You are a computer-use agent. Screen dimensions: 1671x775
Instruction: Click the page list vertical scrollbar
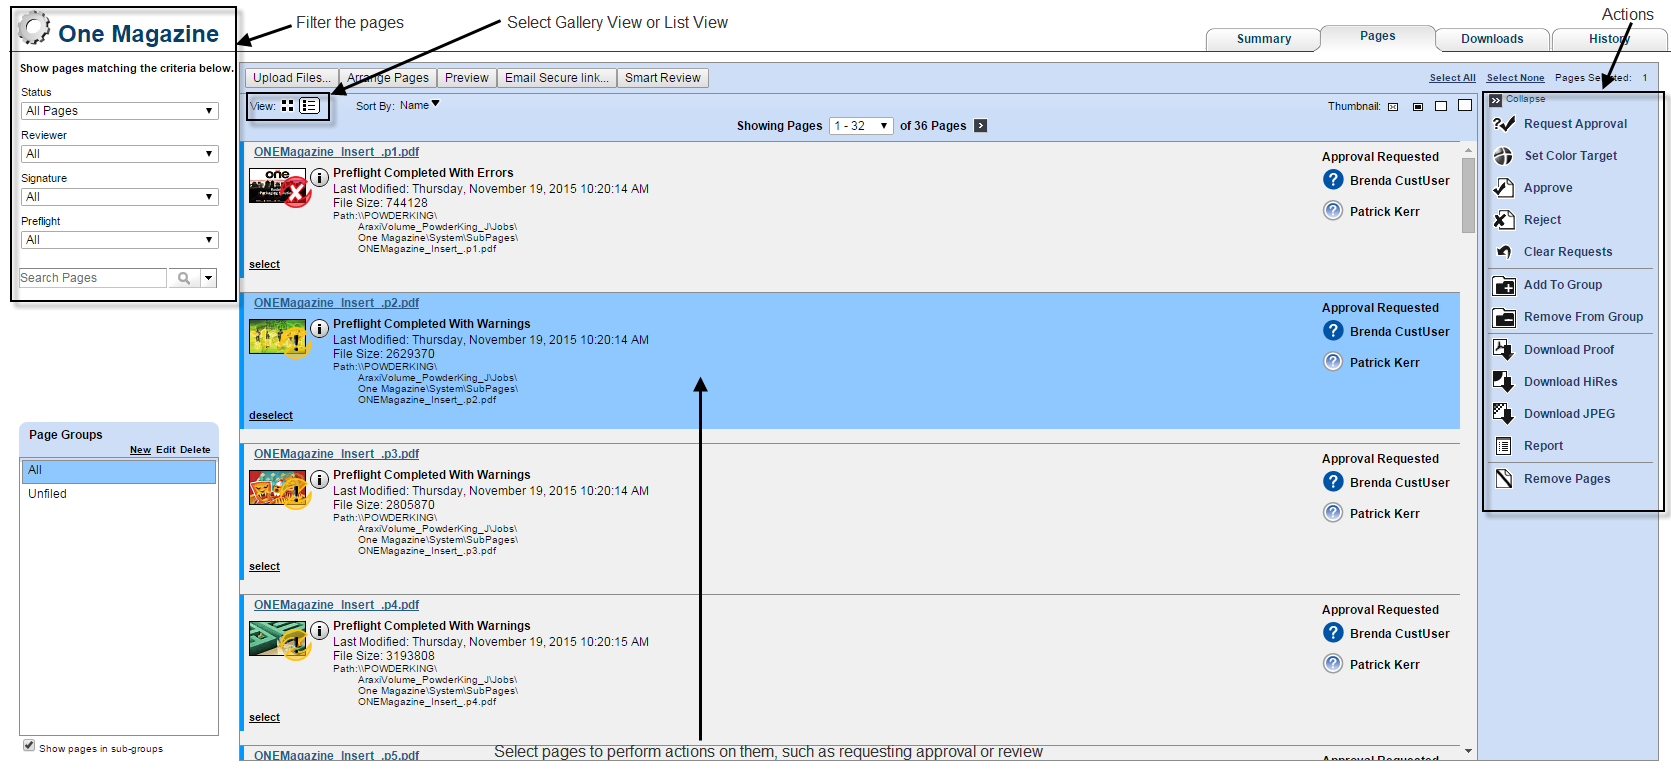(1468, 195)
